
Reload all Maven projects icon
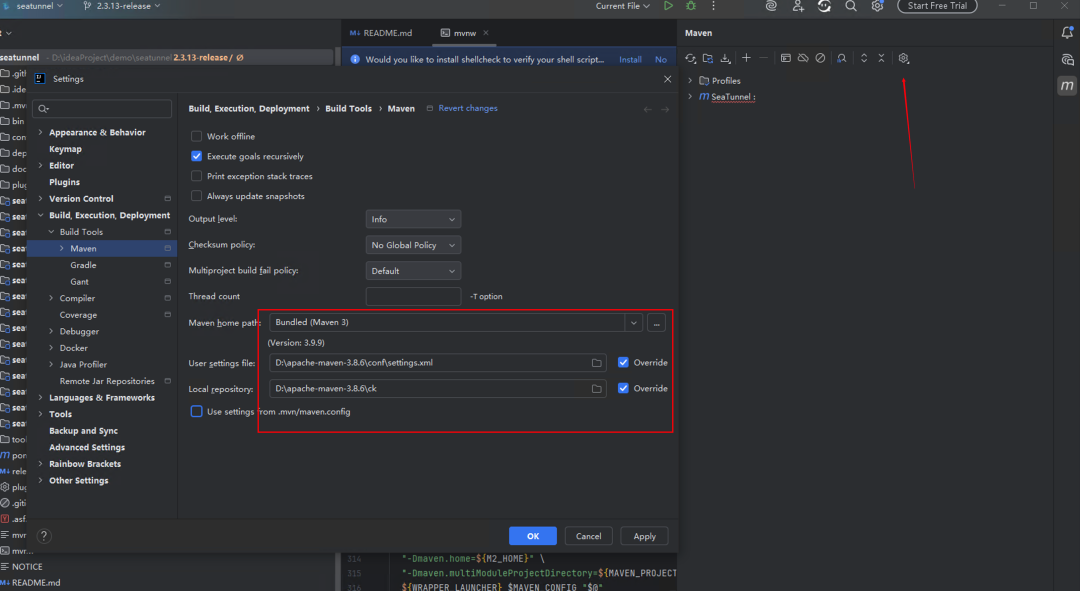[x=690, y=59]
